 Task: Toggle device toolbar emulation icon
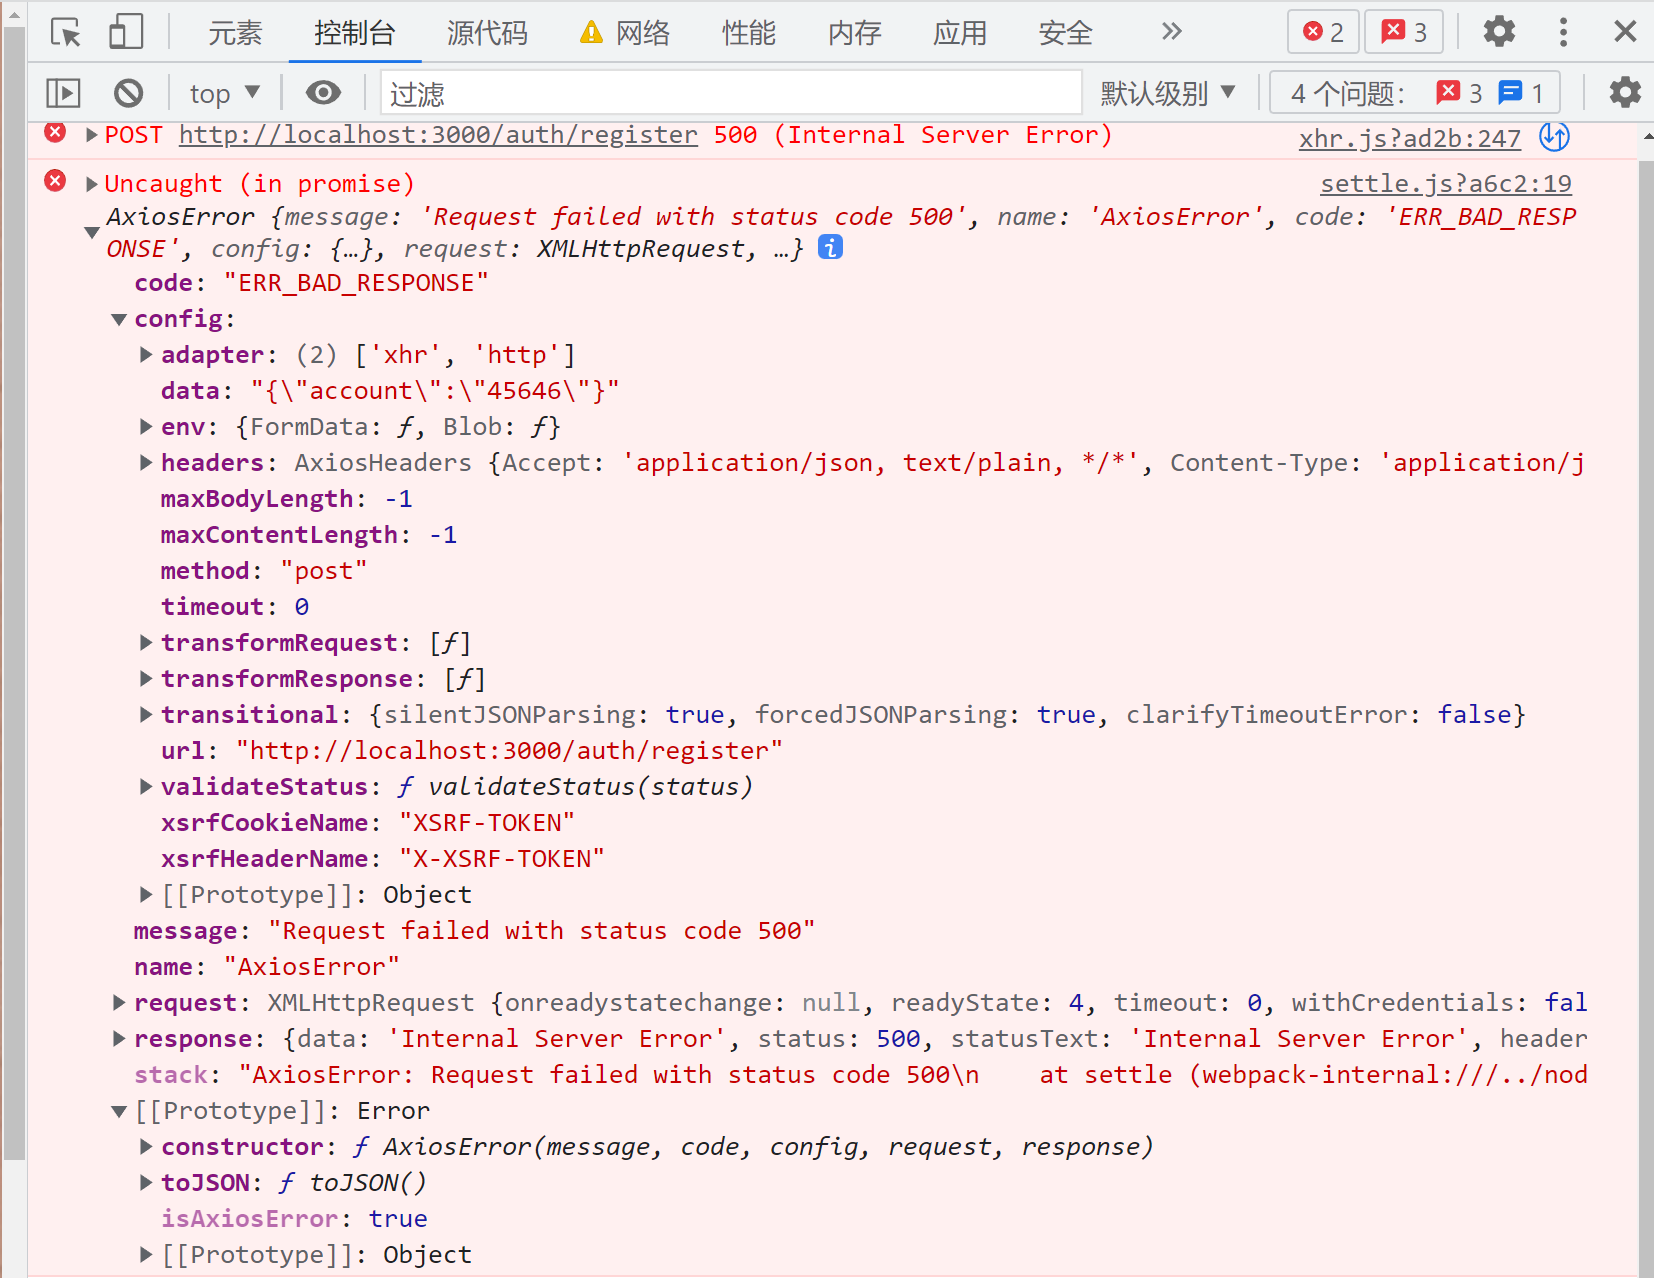tap(126, 32)
